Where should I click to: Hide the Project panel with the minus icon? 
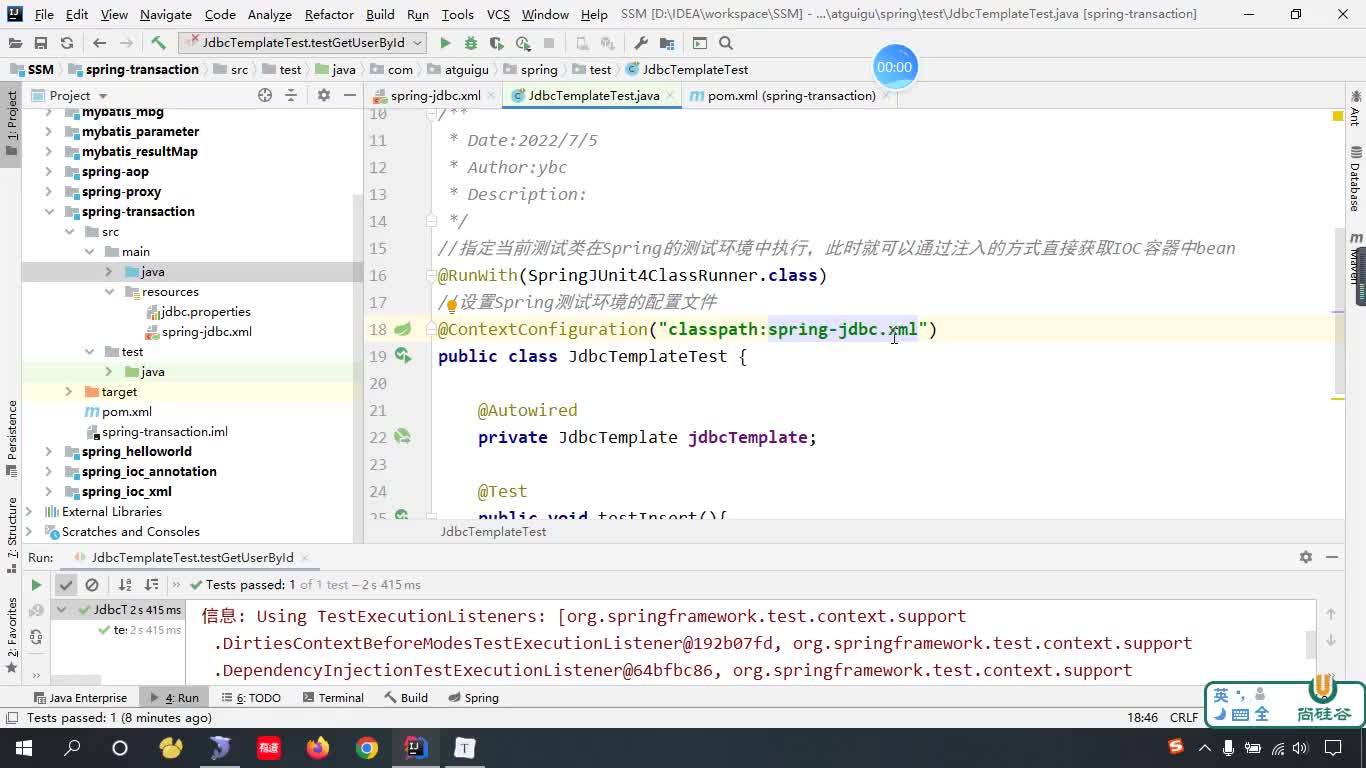coord(349,95)
